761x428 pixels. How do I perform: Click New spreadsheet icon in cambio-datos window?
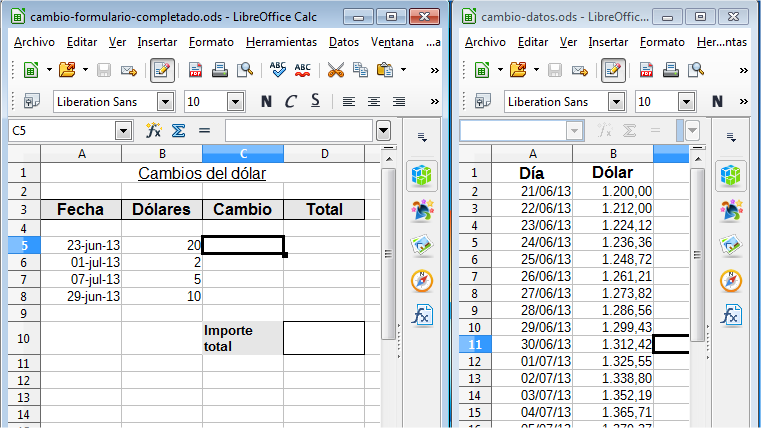(482, 70)
